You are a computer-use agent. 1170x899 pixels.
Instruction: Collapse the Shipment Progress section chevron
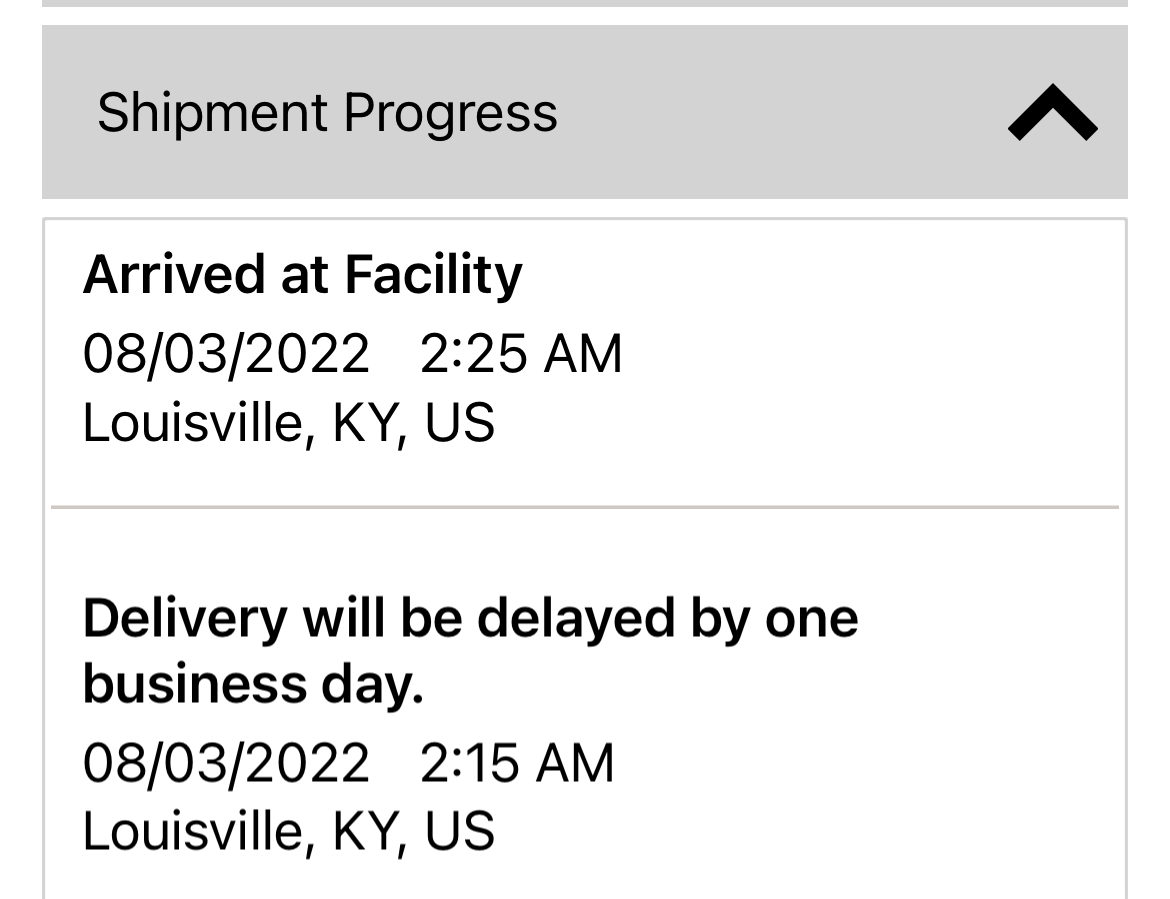1052,113
